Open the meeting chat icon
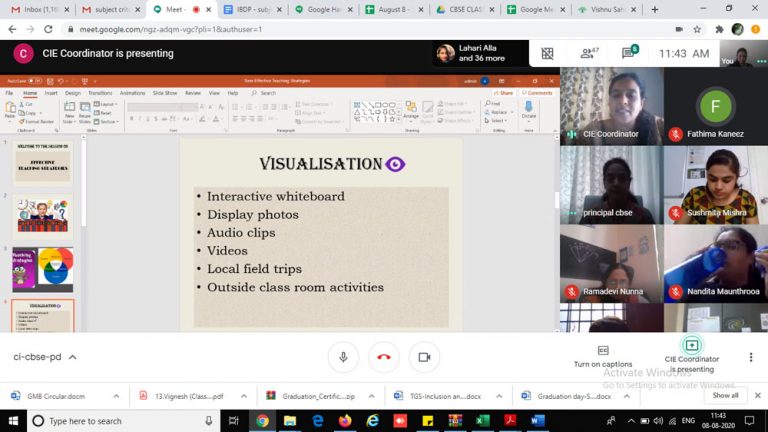 coord(631,53)
